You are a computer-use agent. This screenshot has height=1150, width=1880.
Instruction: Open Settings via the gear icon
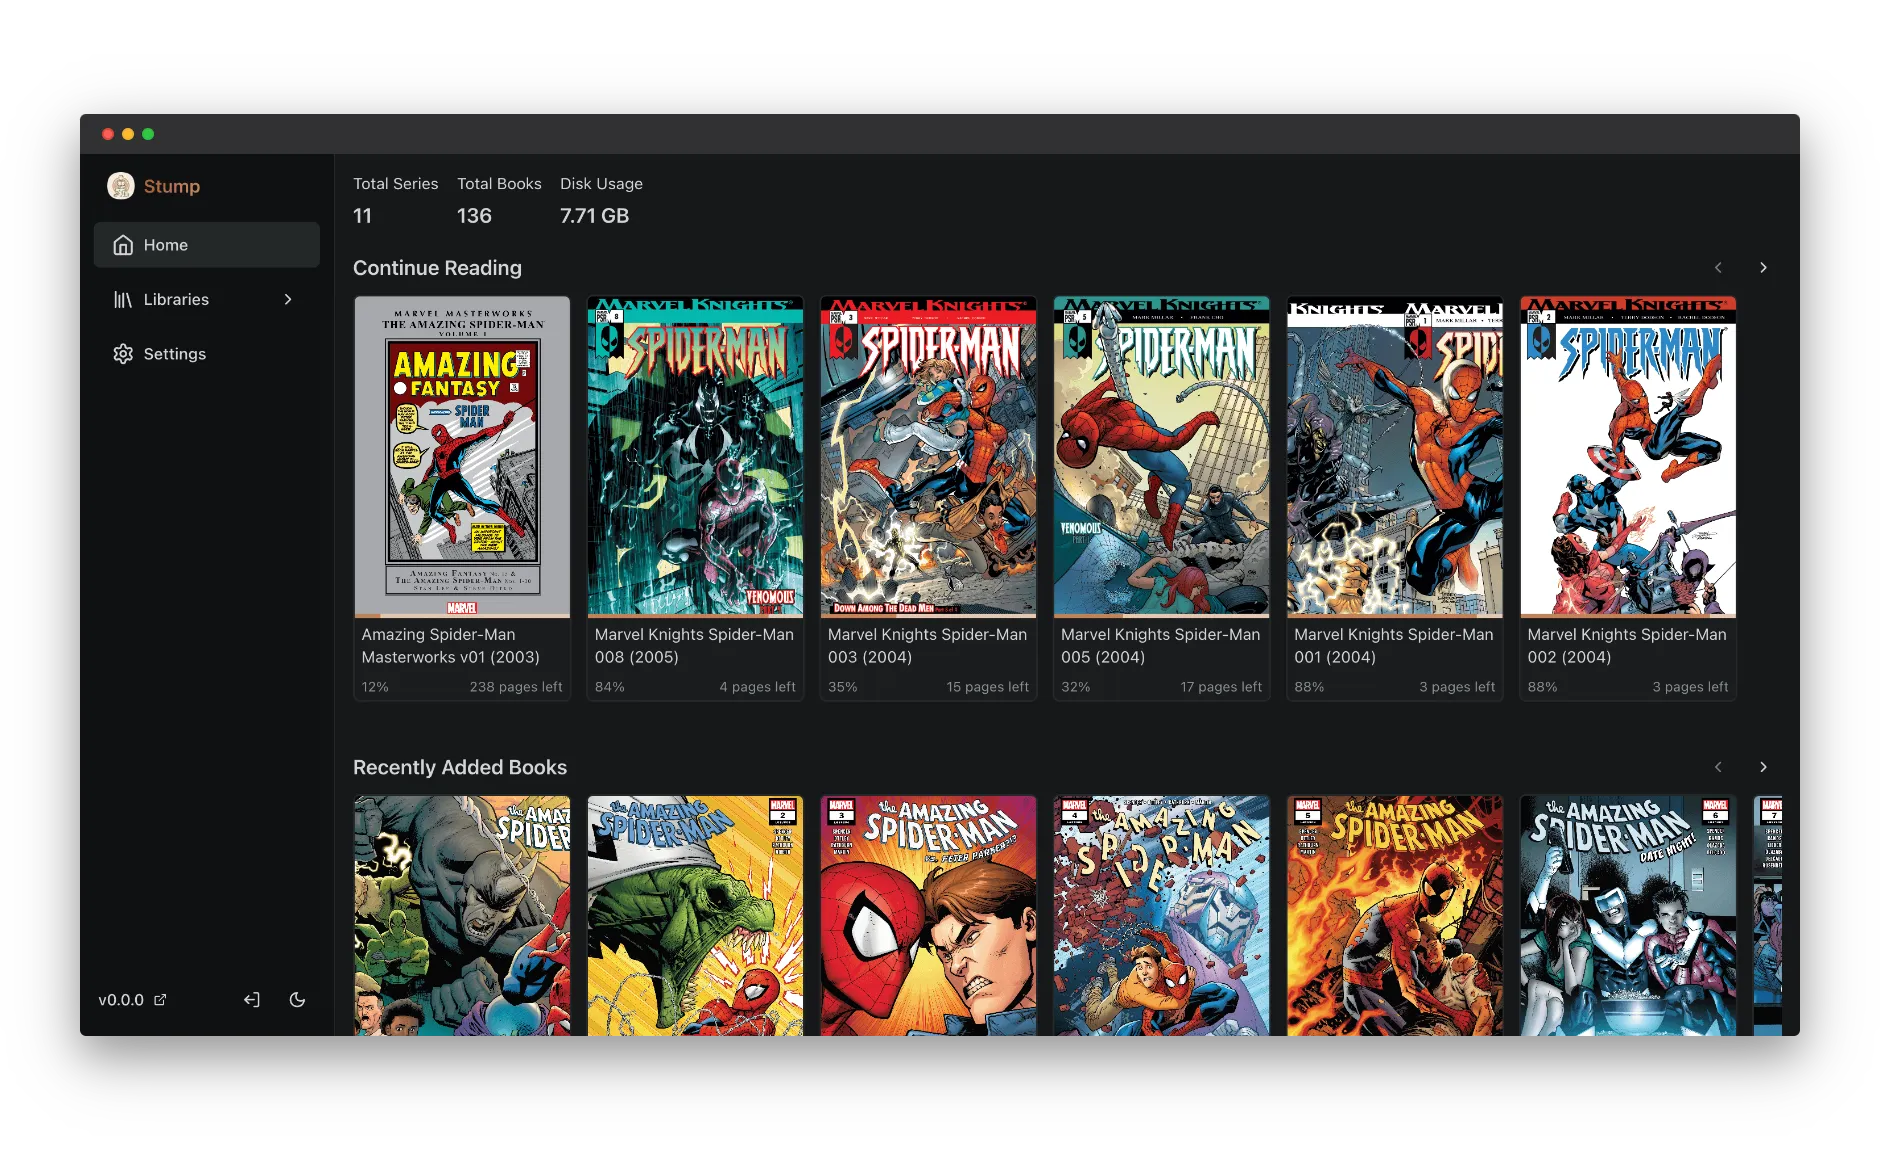pos(123,354)
